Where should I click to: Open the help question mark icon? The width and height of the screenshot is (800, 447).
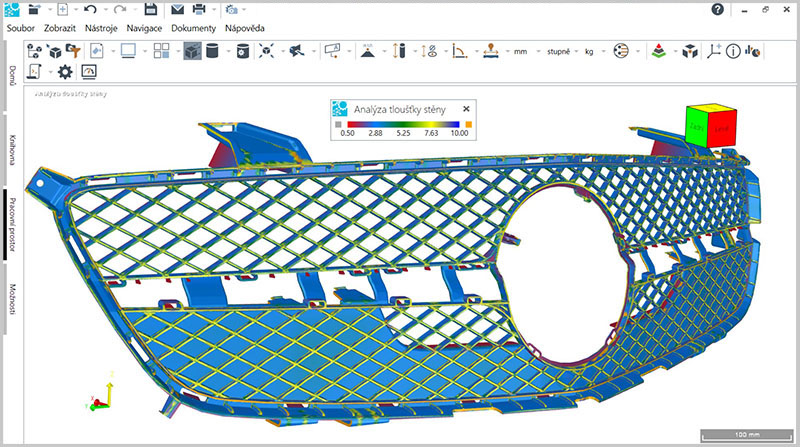coord(717,9)
